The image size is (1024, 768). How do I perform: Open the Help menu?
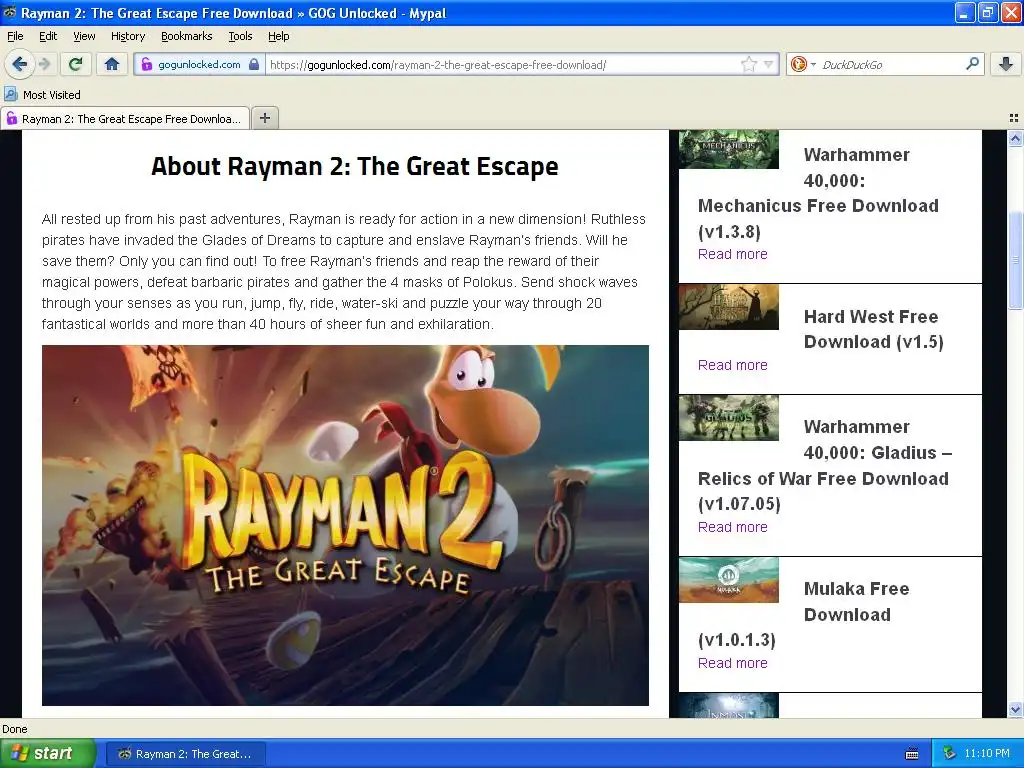coord(279,36)
